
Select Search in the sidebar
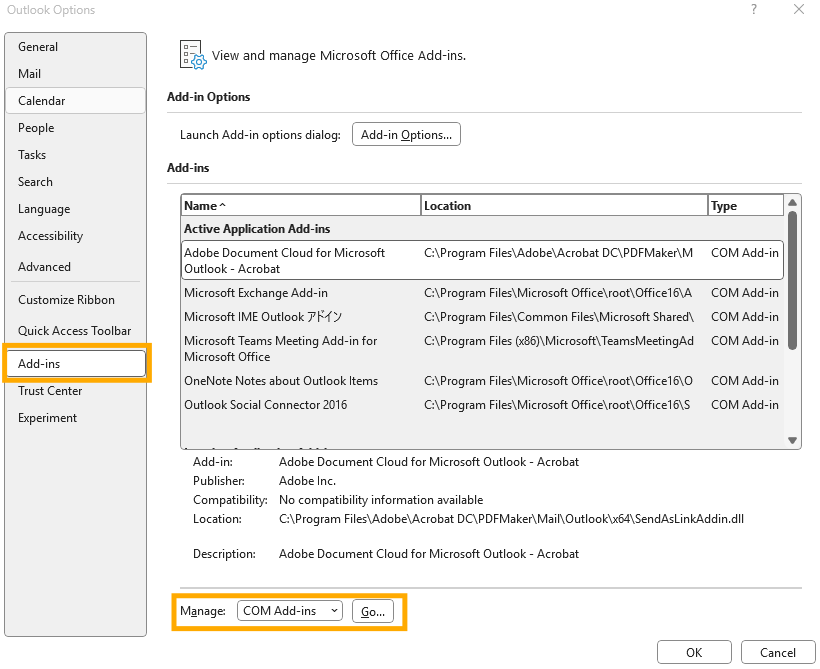(x=75, y=182)
